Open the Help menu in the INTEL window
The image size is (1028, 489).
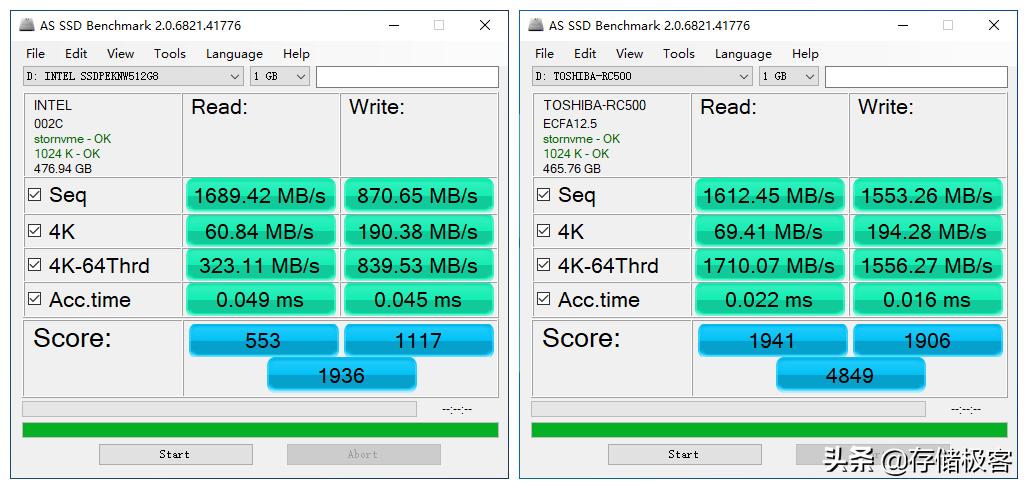(x=296, y=54)
